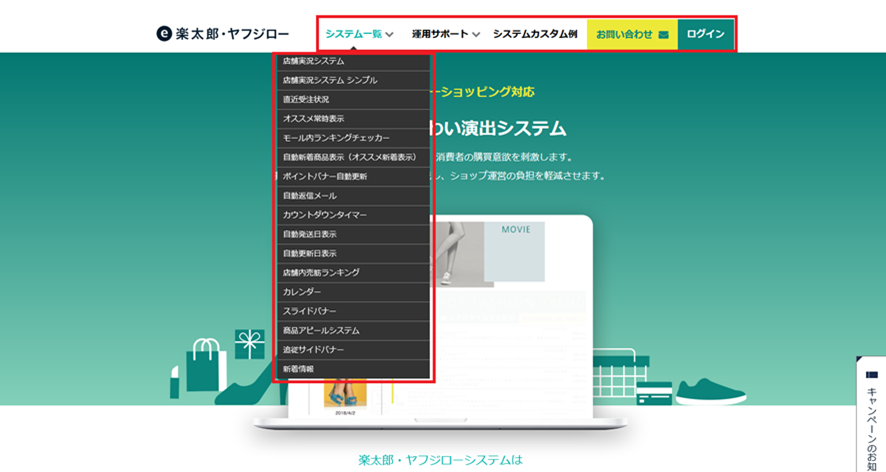Select 店舗実況システム シンプル entry

353,80
